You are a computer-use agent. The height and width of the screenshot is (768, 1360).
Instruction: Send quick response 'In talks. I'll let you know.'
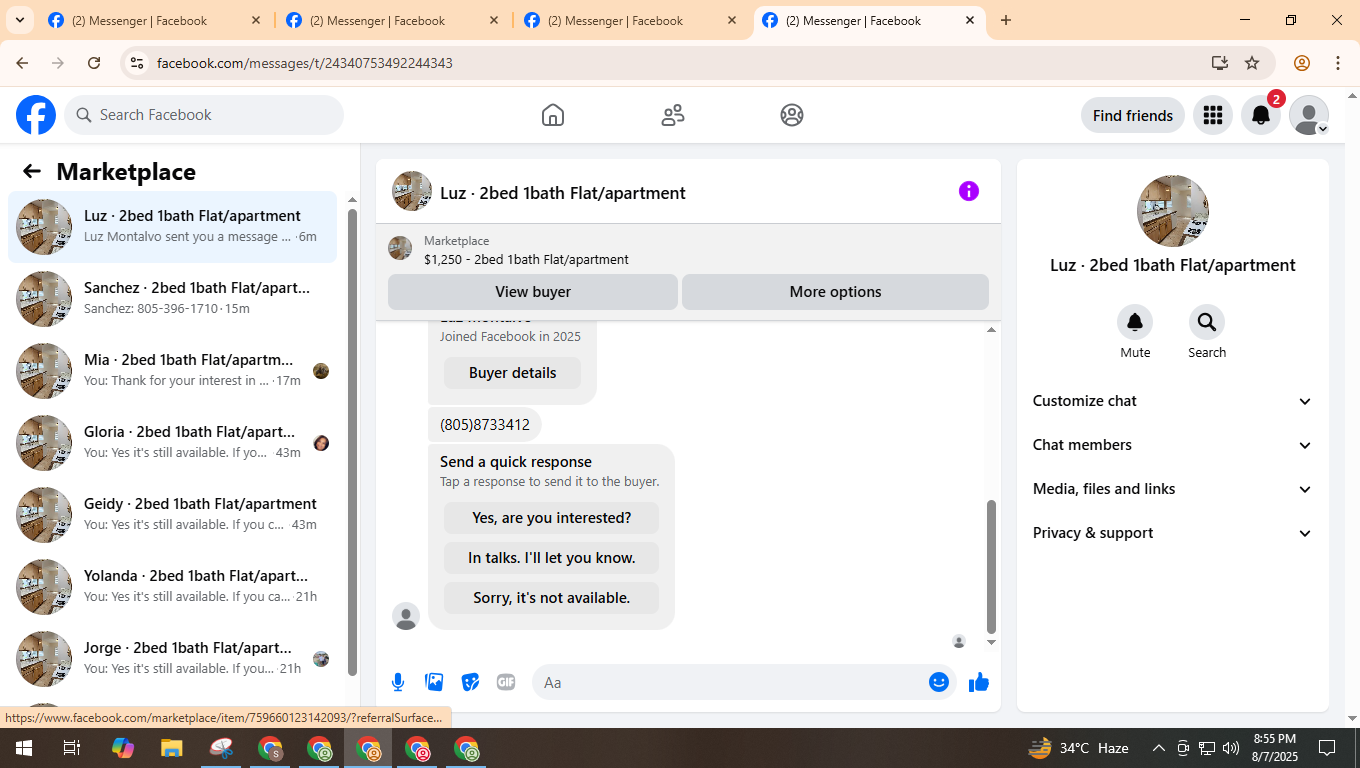click(x=551, y=558)
